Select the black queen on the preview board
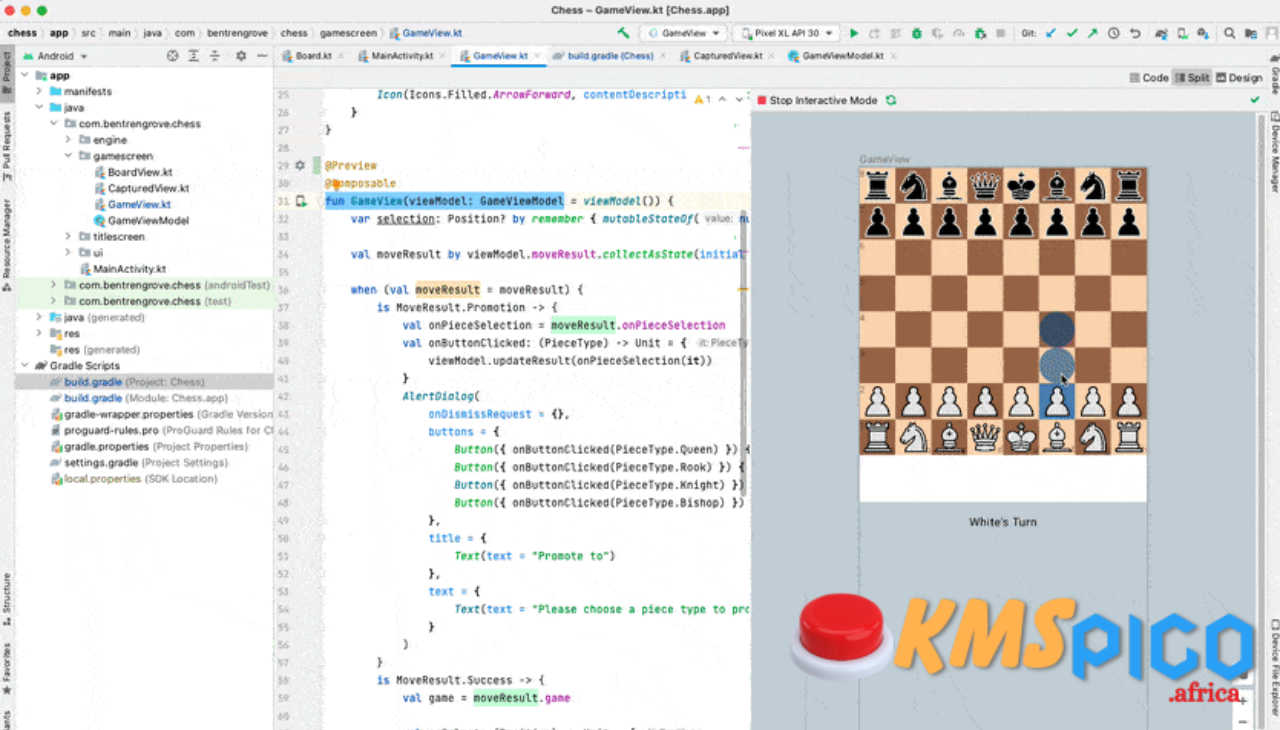The width and height of the screenshot is (1280, 730). [985, 185]
